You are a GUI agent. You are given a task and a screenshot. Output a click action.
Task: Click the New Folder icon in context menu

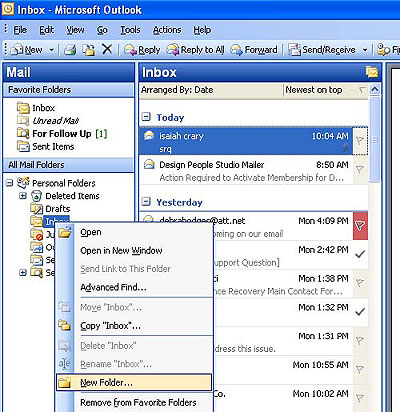pyautogui.click(x=65, y=382)
